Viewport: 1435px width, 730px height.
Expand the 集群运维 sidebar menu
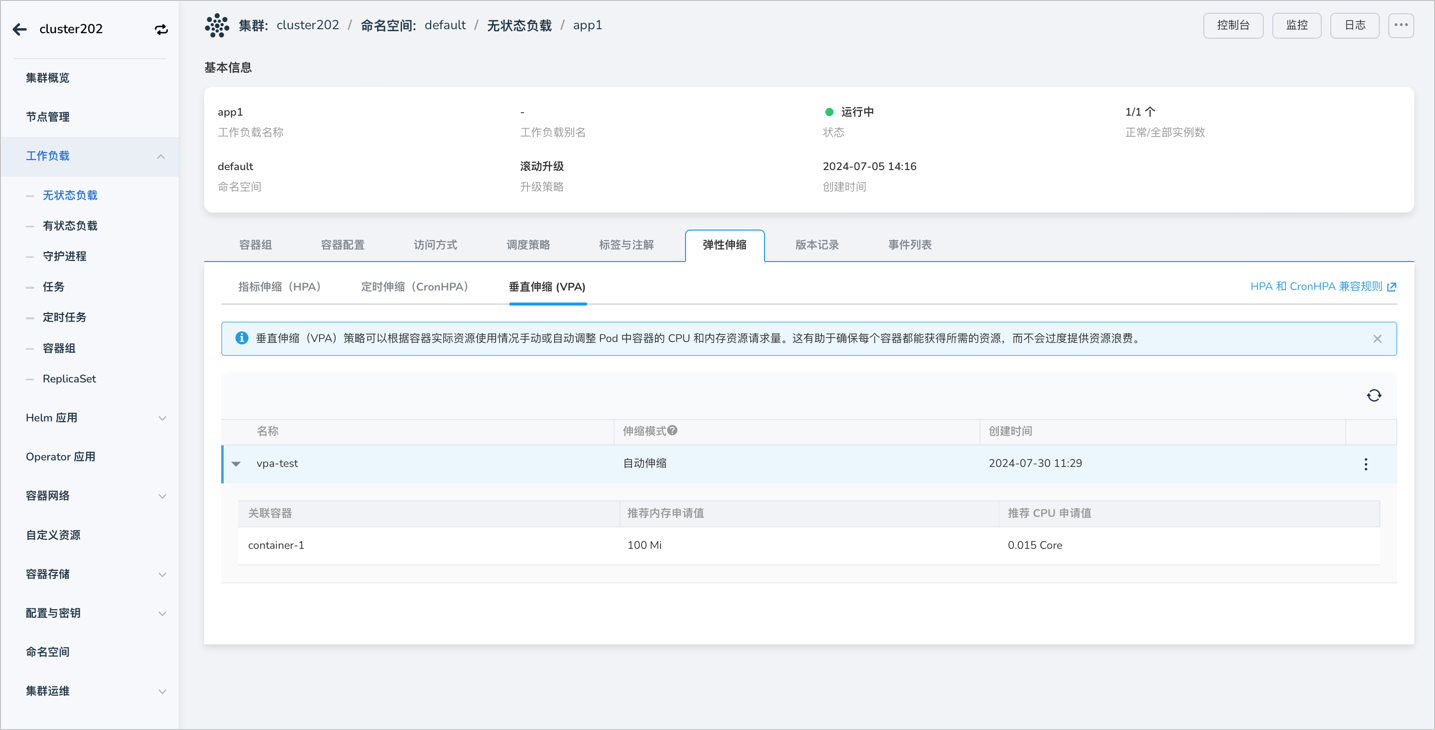point(162,692)
